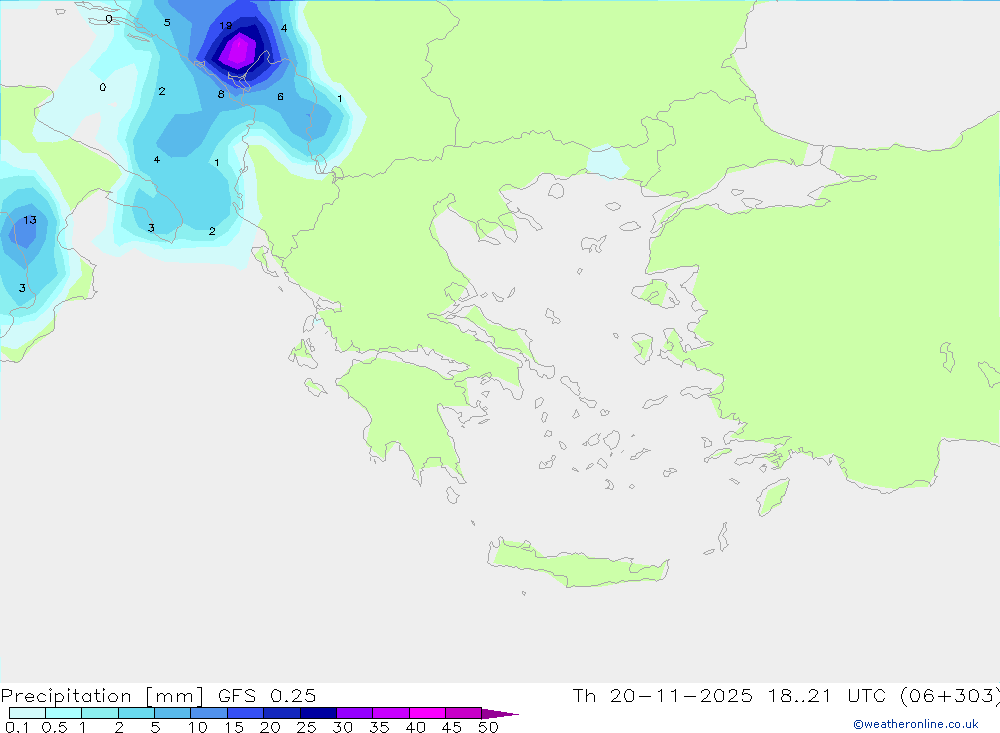This screenshot has width=1000, height=733.
Task: Click the 30–35 mm legend swatch
Action: pyautogui.click(x=355, y=713)
